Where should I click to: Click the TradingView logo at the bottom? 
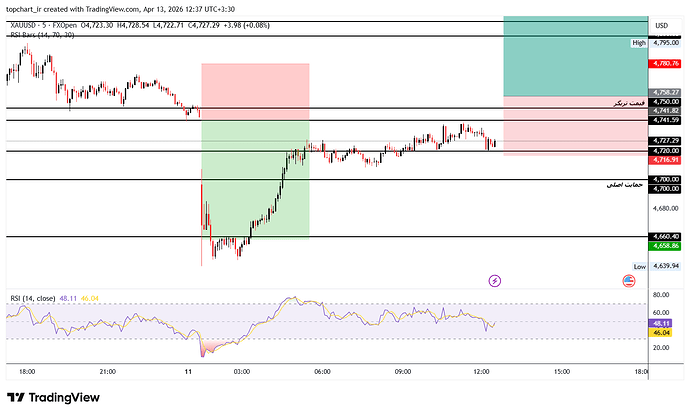click(53, 398)
